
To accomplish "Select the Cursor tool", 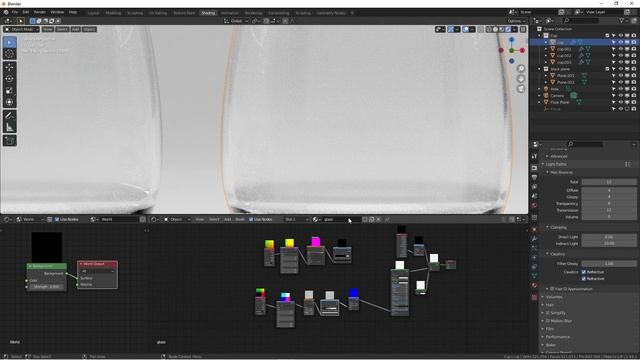I will (10, 54).
